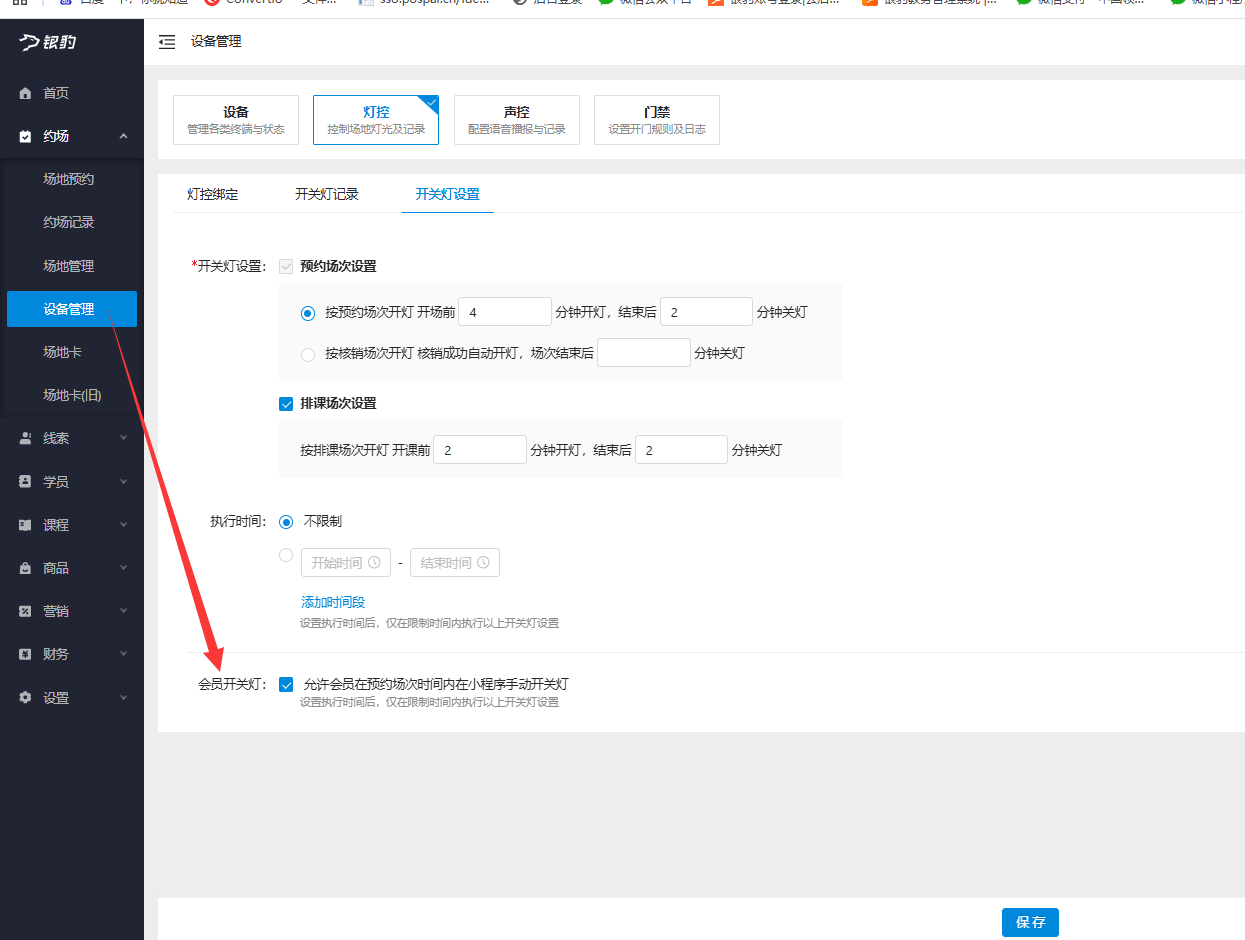This screenshot has height=940, width=1245.
Task: Switch to the 声控 tab
Action: 517,119
